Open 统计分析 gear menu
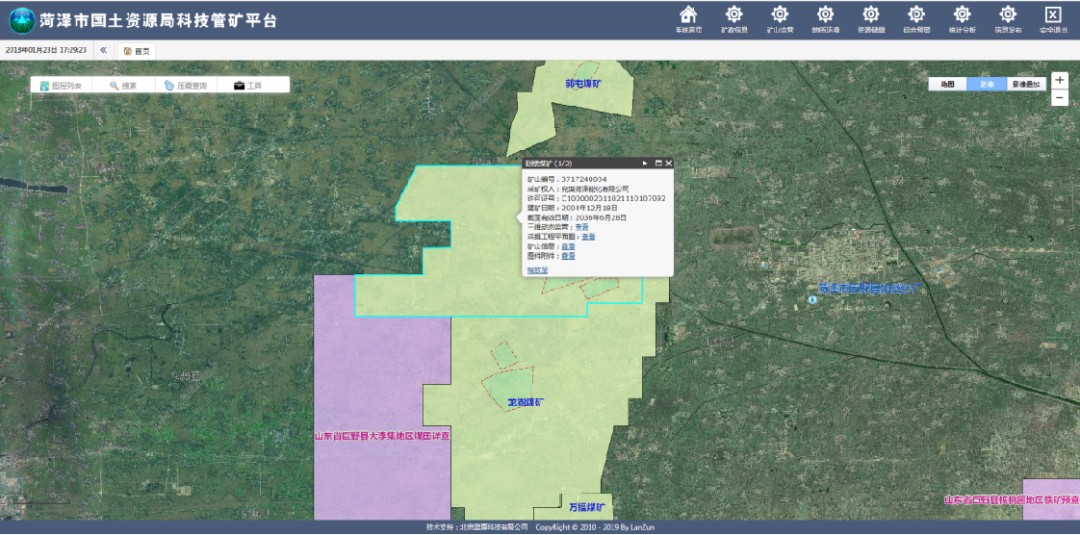1080x535 pixels. (962, 14)
